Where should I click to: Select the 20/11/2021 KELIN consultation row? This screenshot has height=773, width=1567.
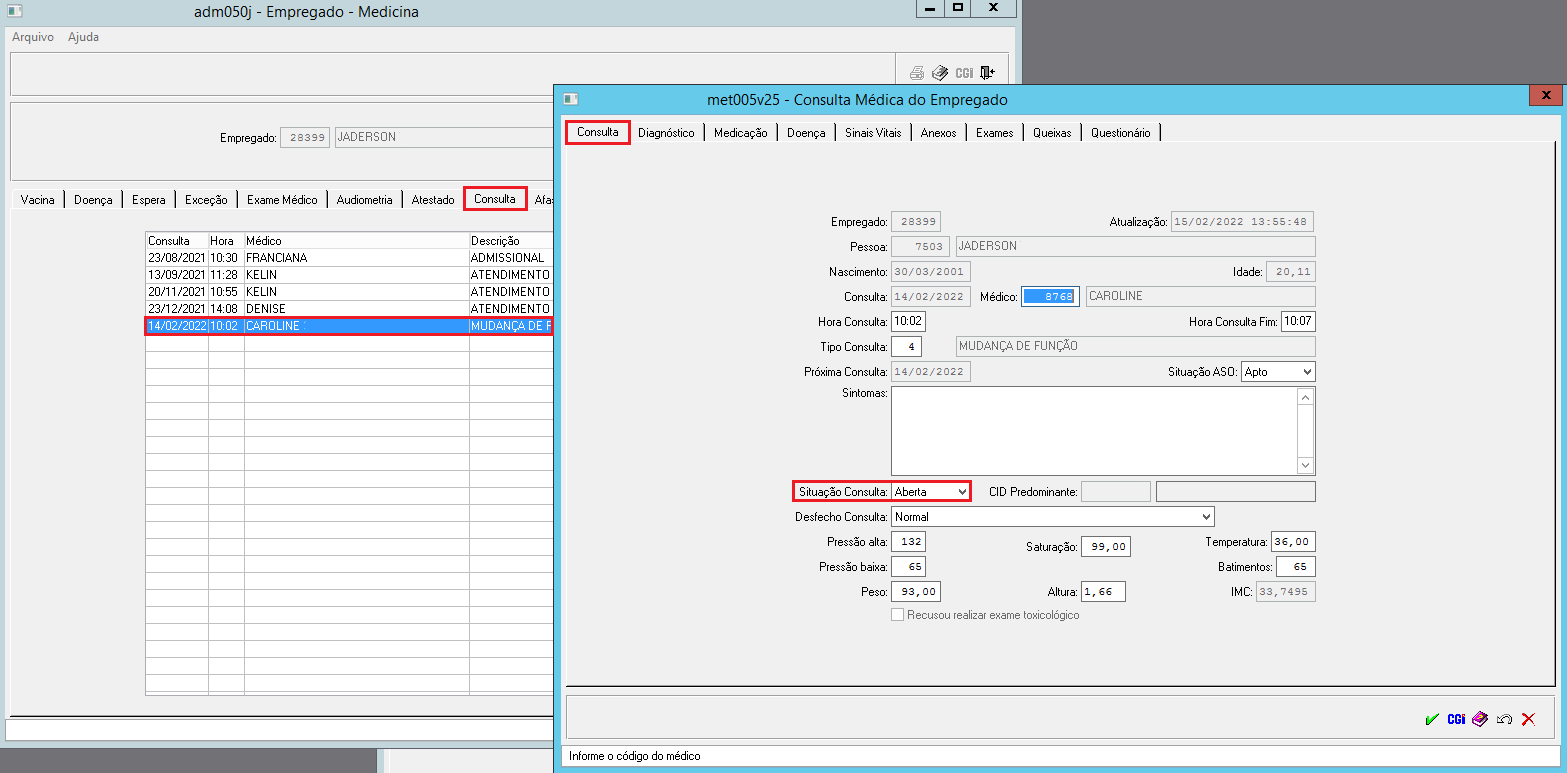point(349,291)
